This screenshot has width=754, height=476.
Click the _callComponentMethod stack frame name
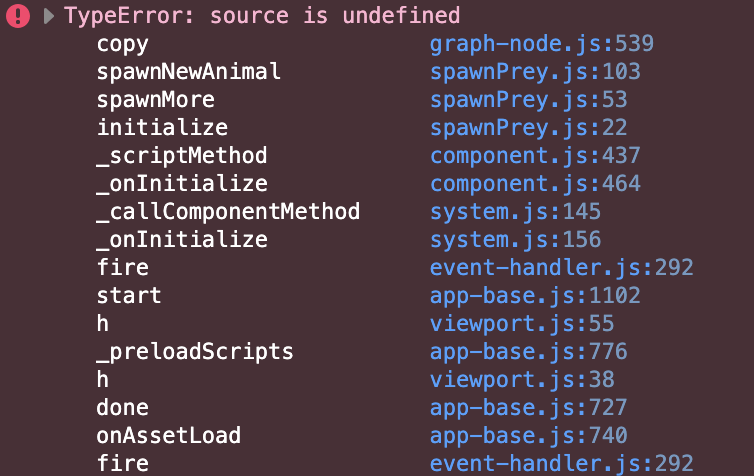(228, 212)
